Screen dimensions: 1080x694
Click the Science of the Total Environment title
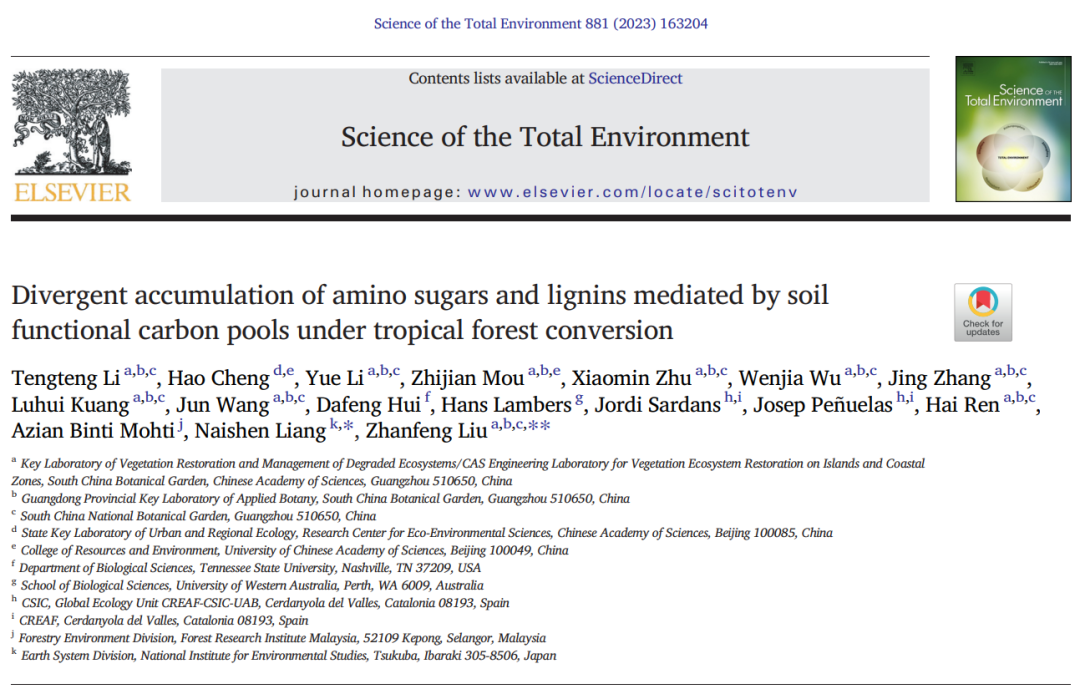point(545,137)
